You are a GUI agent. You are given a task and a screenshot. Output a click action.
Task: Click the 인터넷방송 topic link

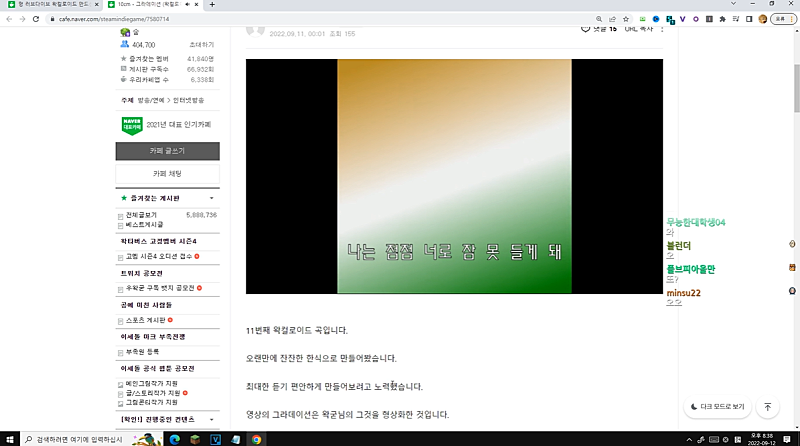[x=188, y=101]
